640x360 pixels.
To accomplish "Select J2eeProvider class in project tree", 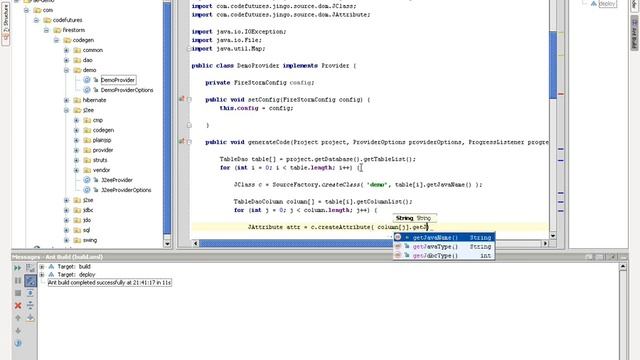I will point(117,180).
